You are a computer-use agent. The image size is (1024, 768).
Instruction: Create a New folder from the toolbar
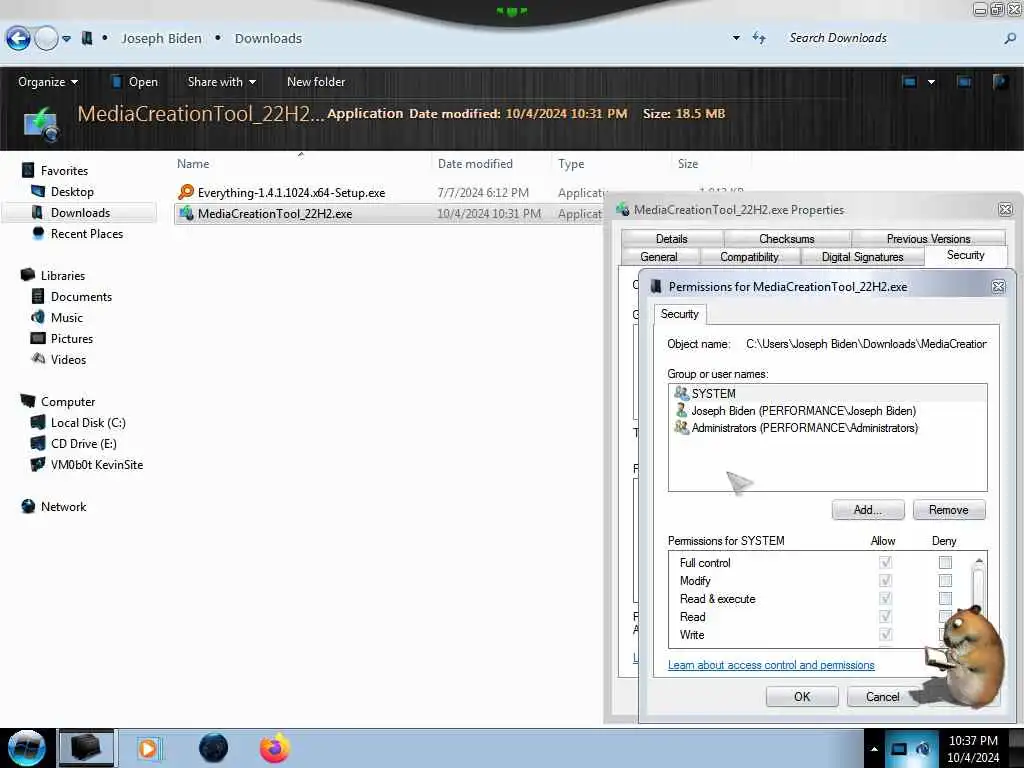(x=316, y=82)
